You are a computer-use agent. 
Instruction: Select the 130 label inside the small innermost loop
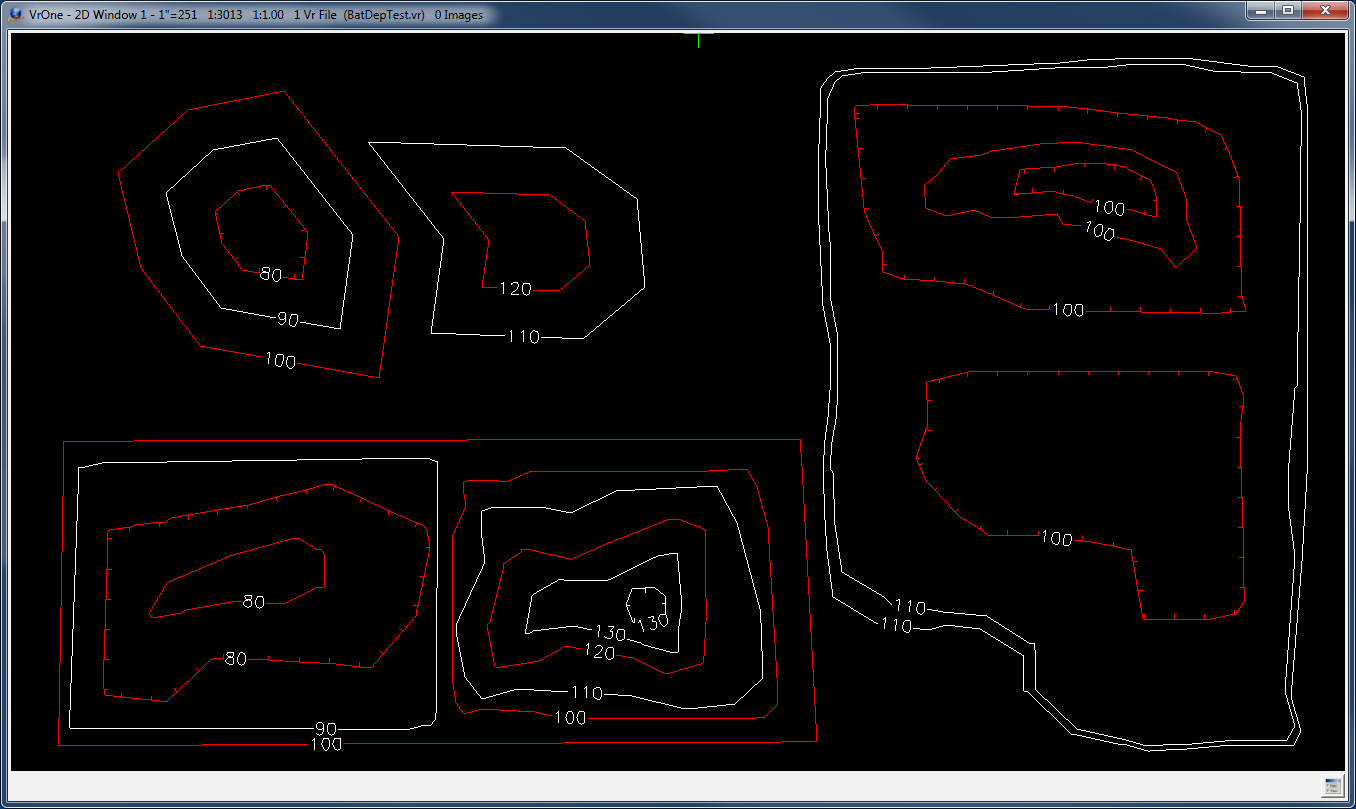pos(652,622)
